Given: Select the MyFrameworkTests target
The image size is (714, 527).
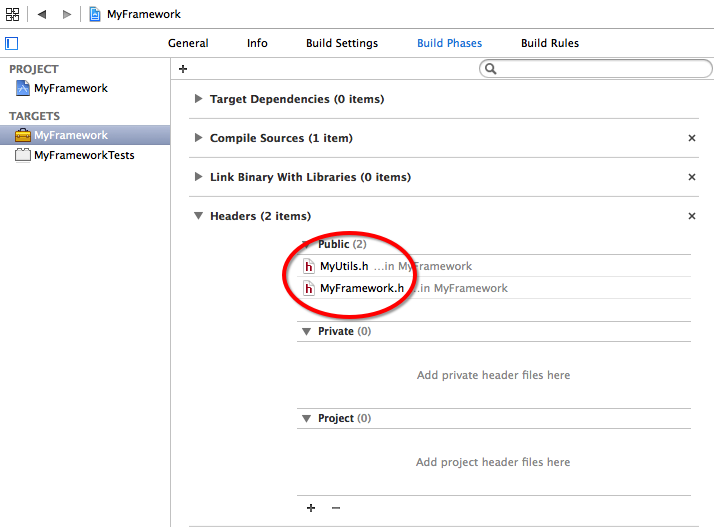Looking at the screenshot, I should [x=85, y=155].
